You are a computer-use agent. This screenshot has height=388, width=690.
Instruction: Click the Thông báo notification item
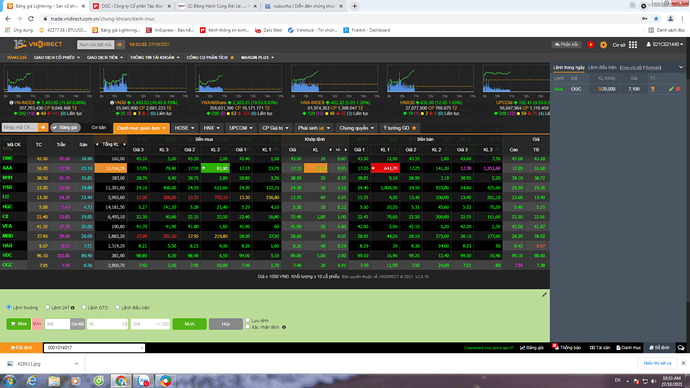[567, 348]
